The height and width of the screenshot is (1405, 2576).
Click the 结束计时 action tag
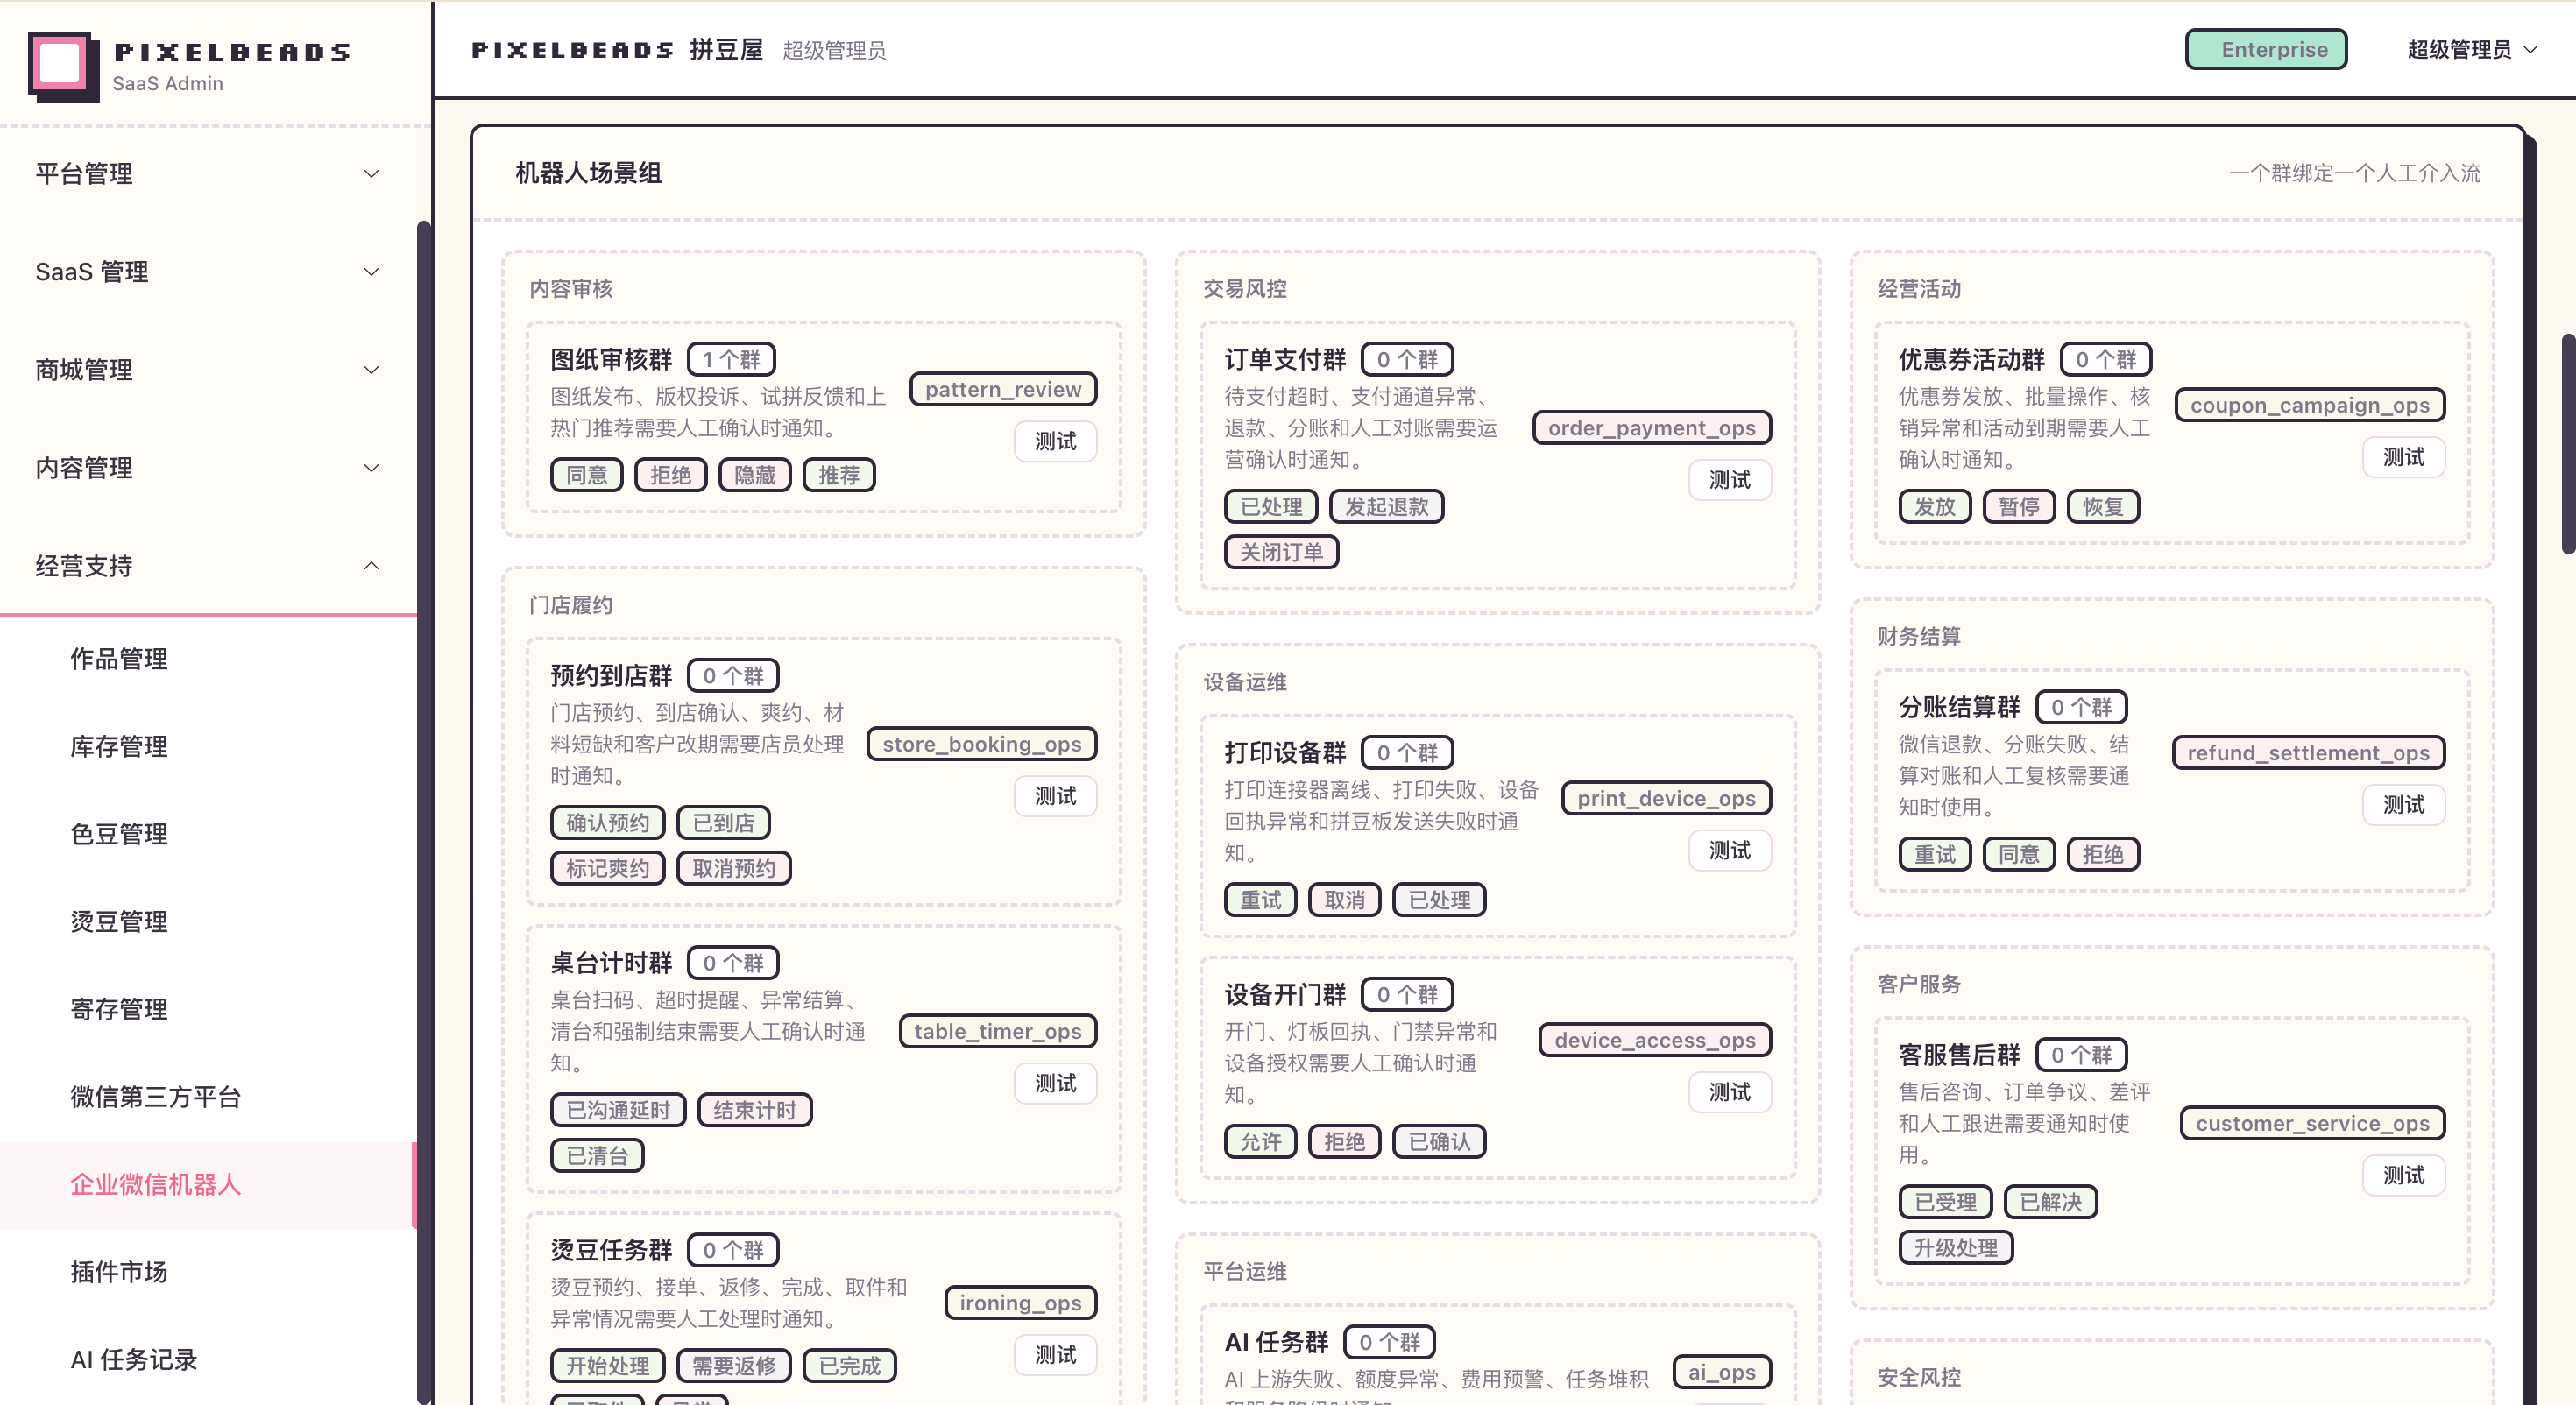coord(755,1110)
